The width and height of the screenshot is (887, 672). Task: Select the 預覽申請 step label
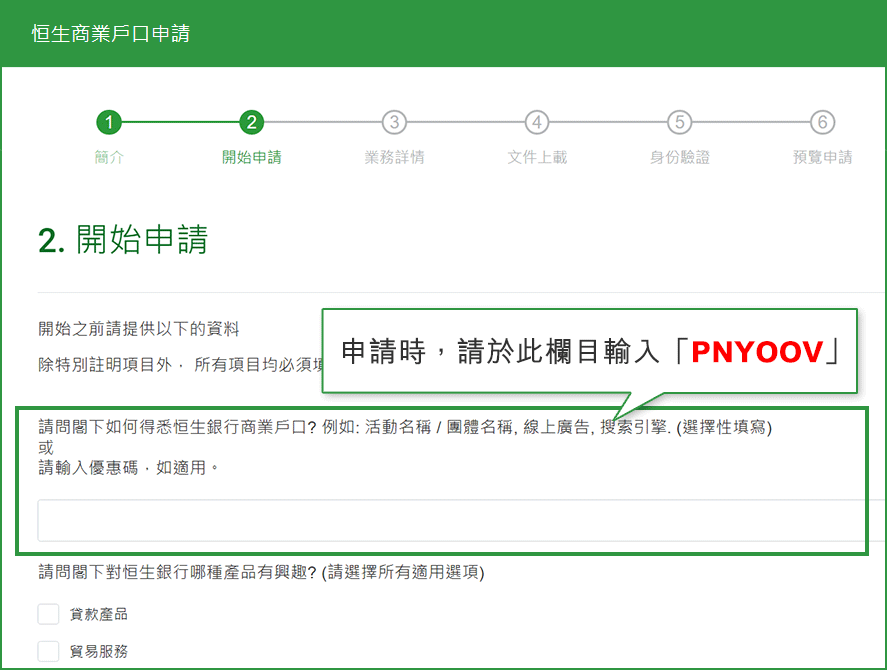(x=823, y=157)
